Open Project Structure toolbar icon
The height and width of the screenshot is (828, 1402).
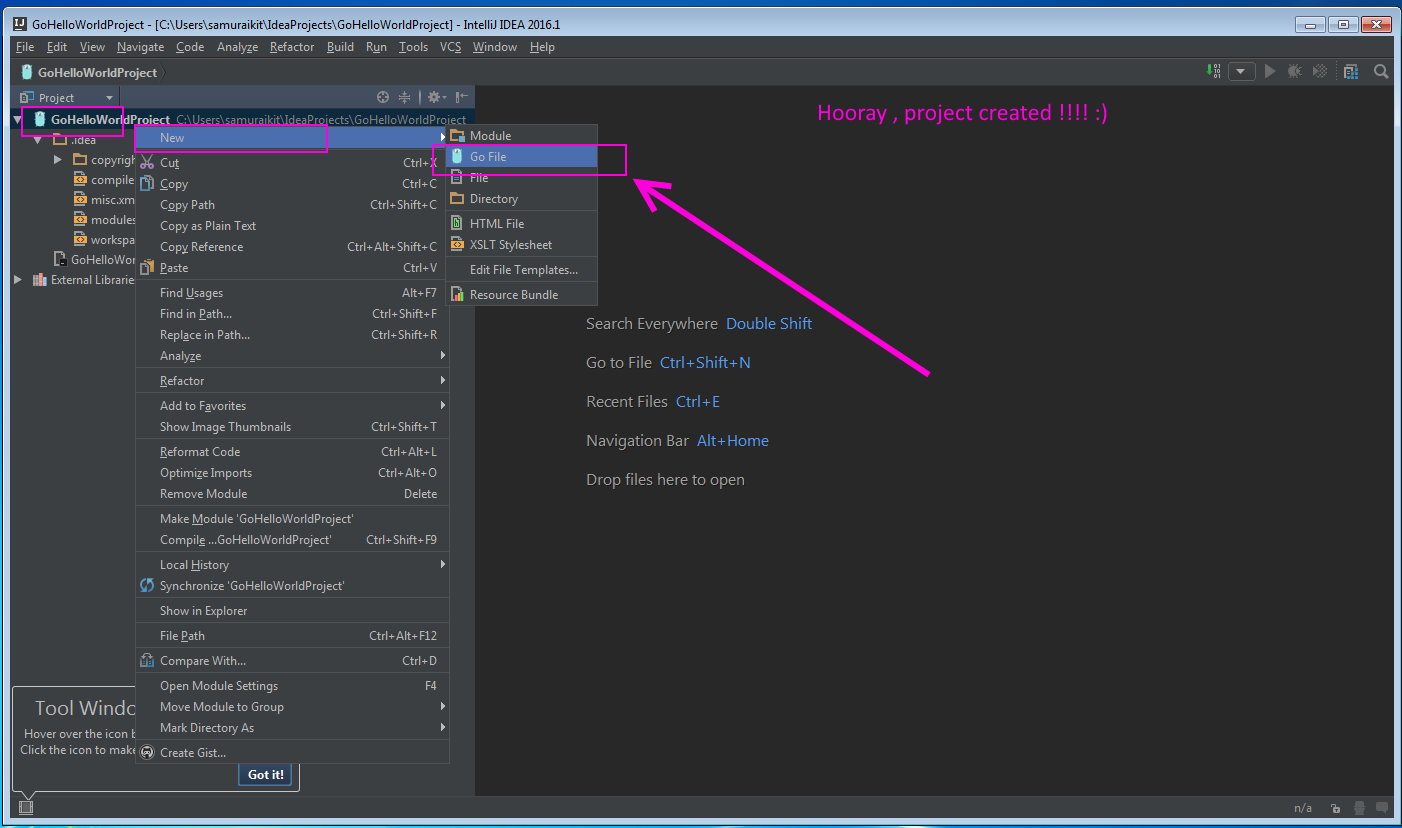[x=1351, y=71]
